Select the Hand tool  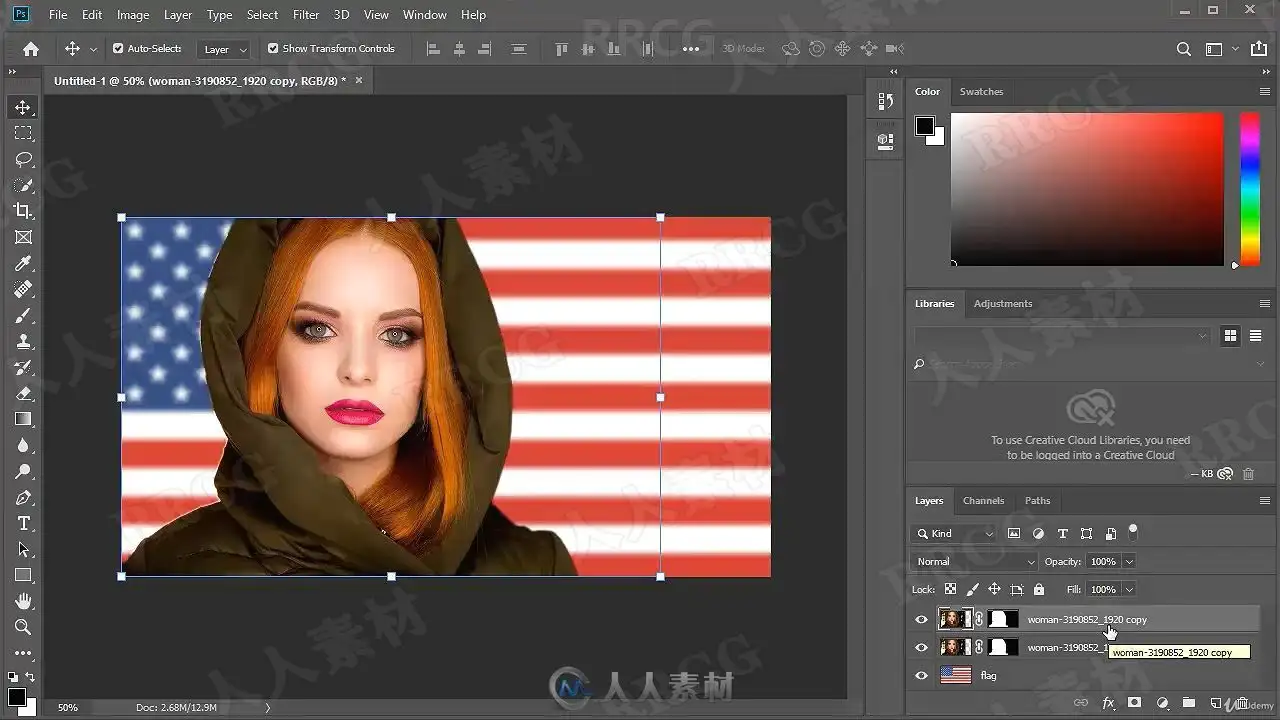click(23, 601)
